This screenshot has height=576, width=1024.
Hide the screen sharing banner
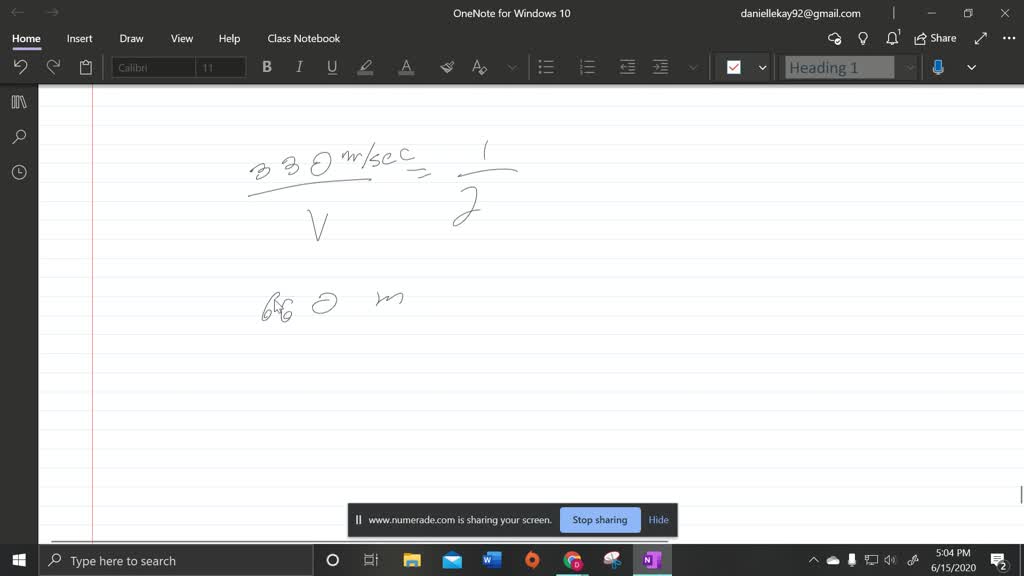coord(658,520)
